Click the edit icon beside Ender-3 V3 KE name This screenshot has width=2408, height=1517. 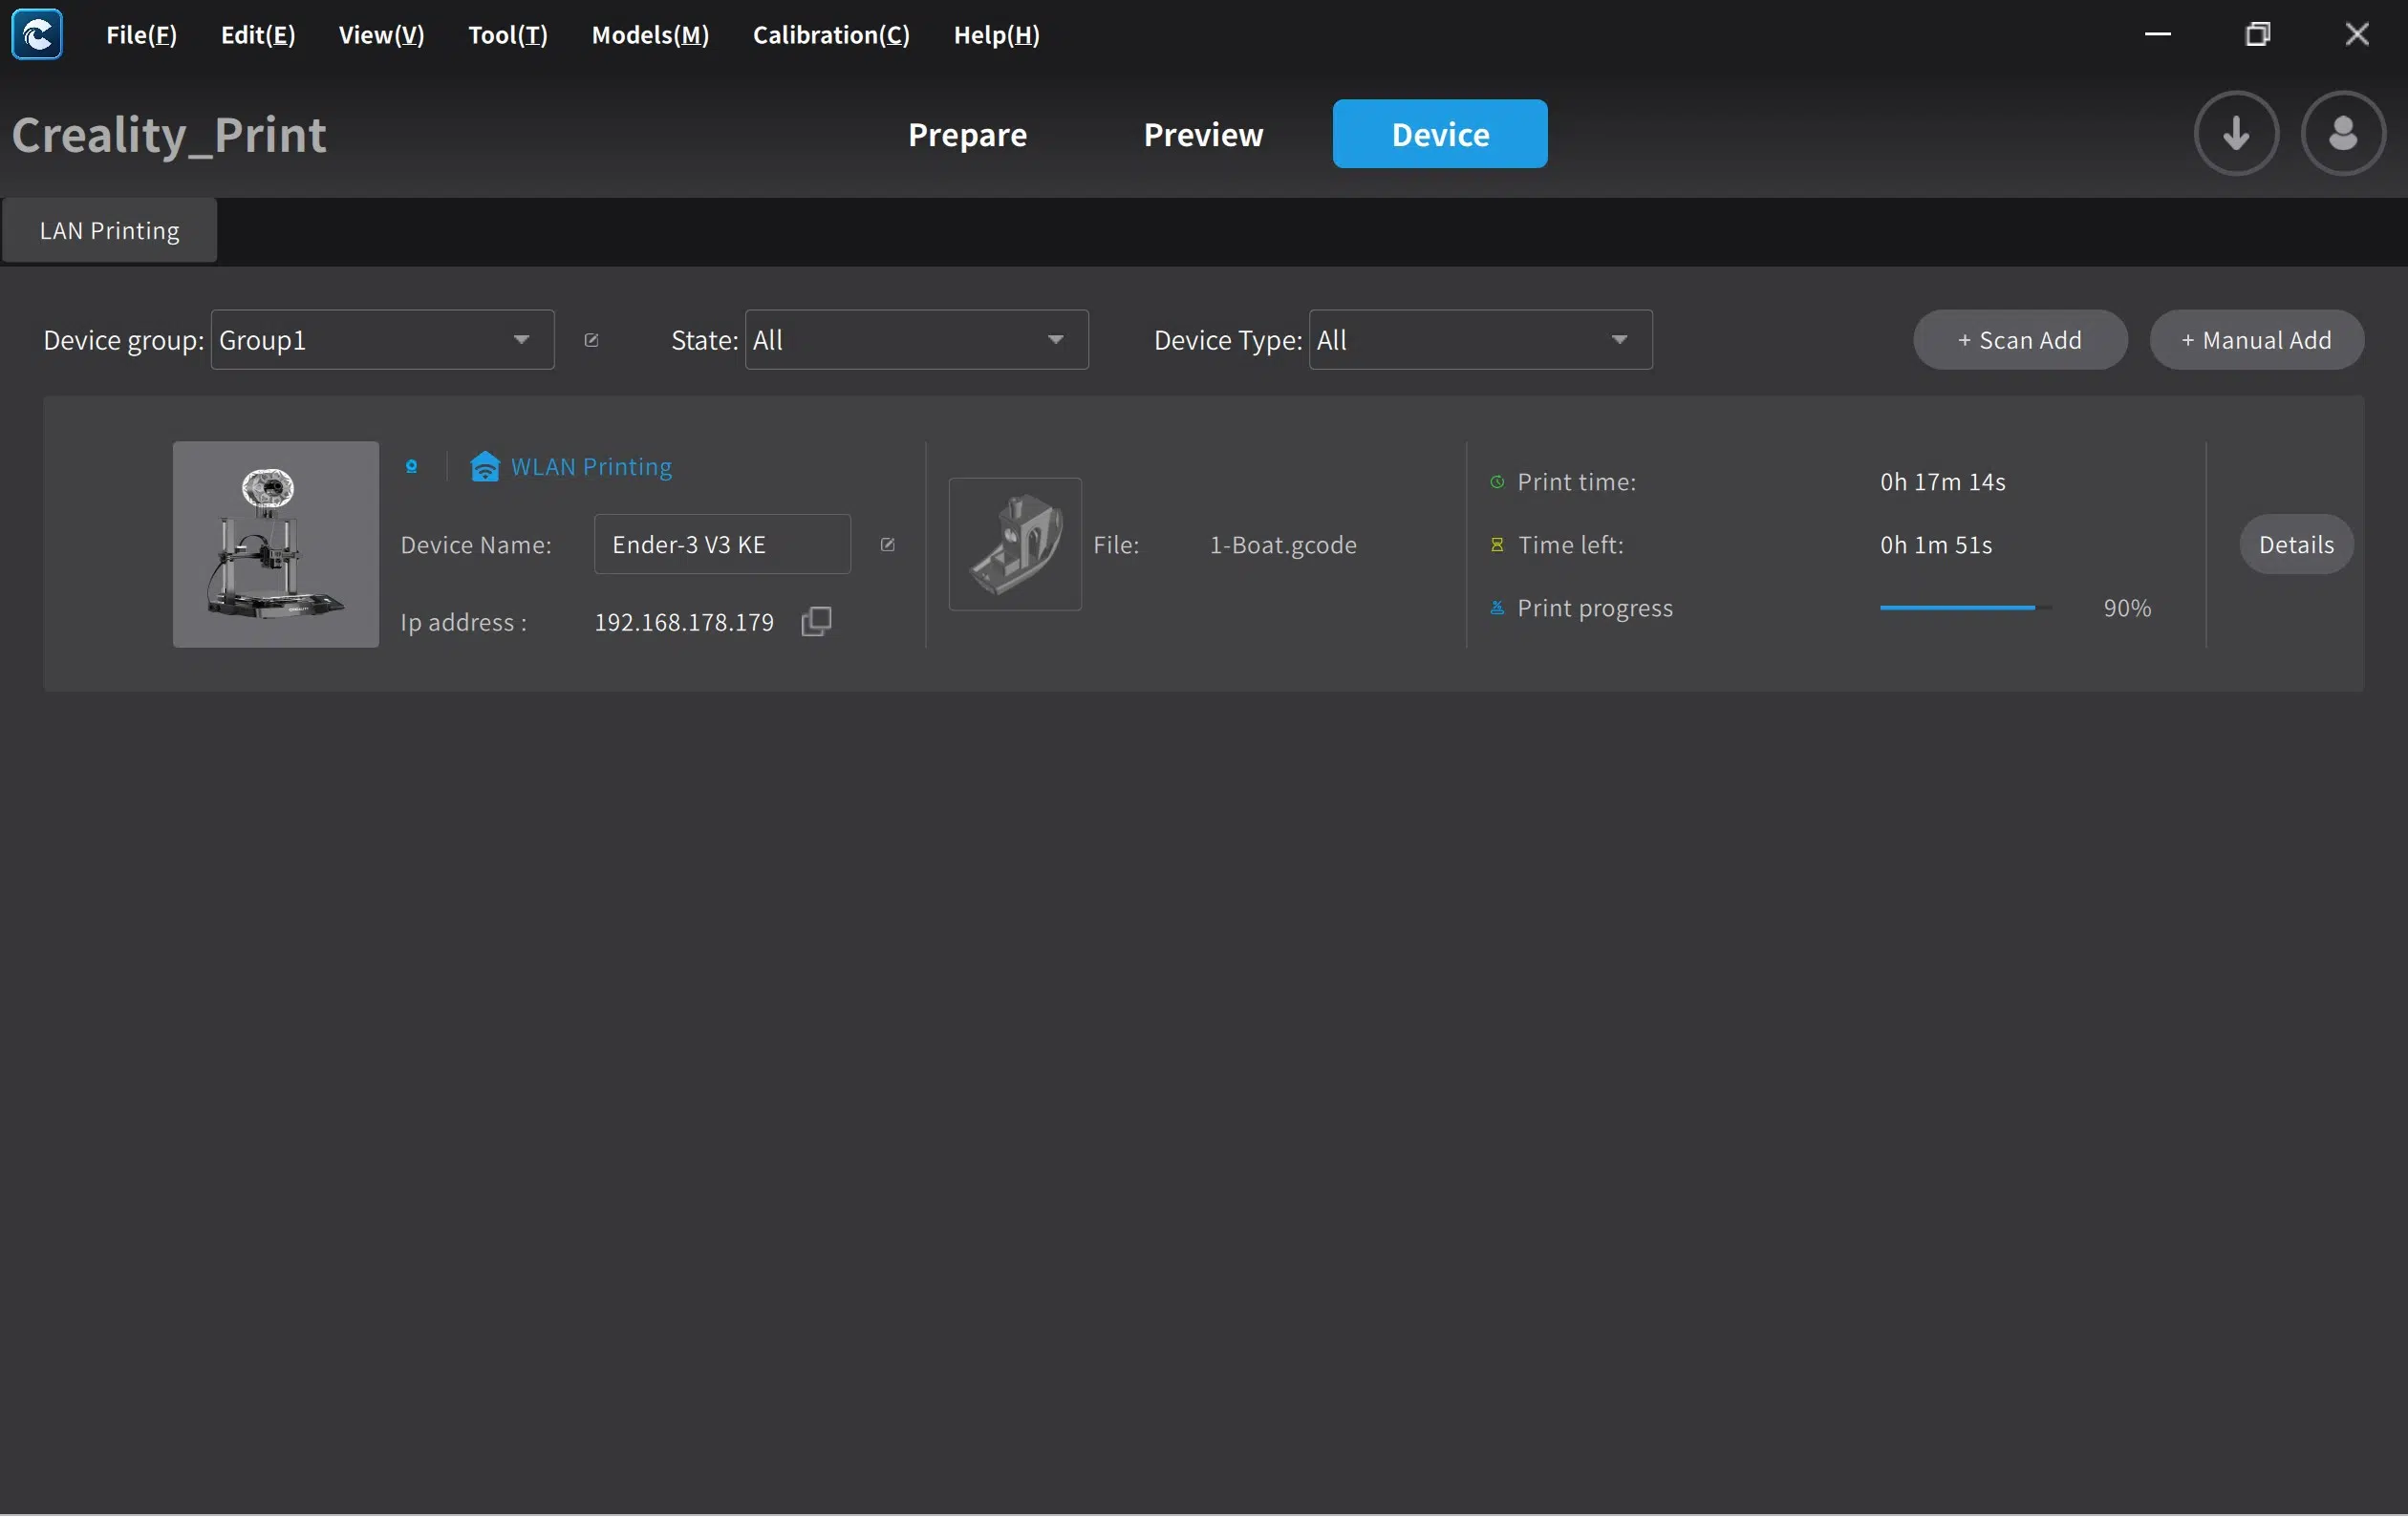coord(887,545)
